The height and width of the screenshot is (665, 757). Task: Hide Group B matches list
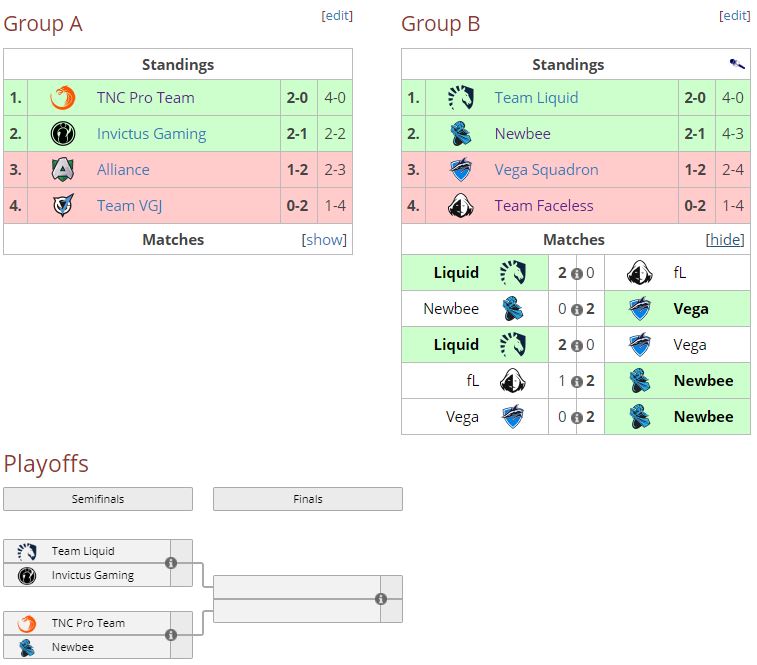[x=726, y=240]
